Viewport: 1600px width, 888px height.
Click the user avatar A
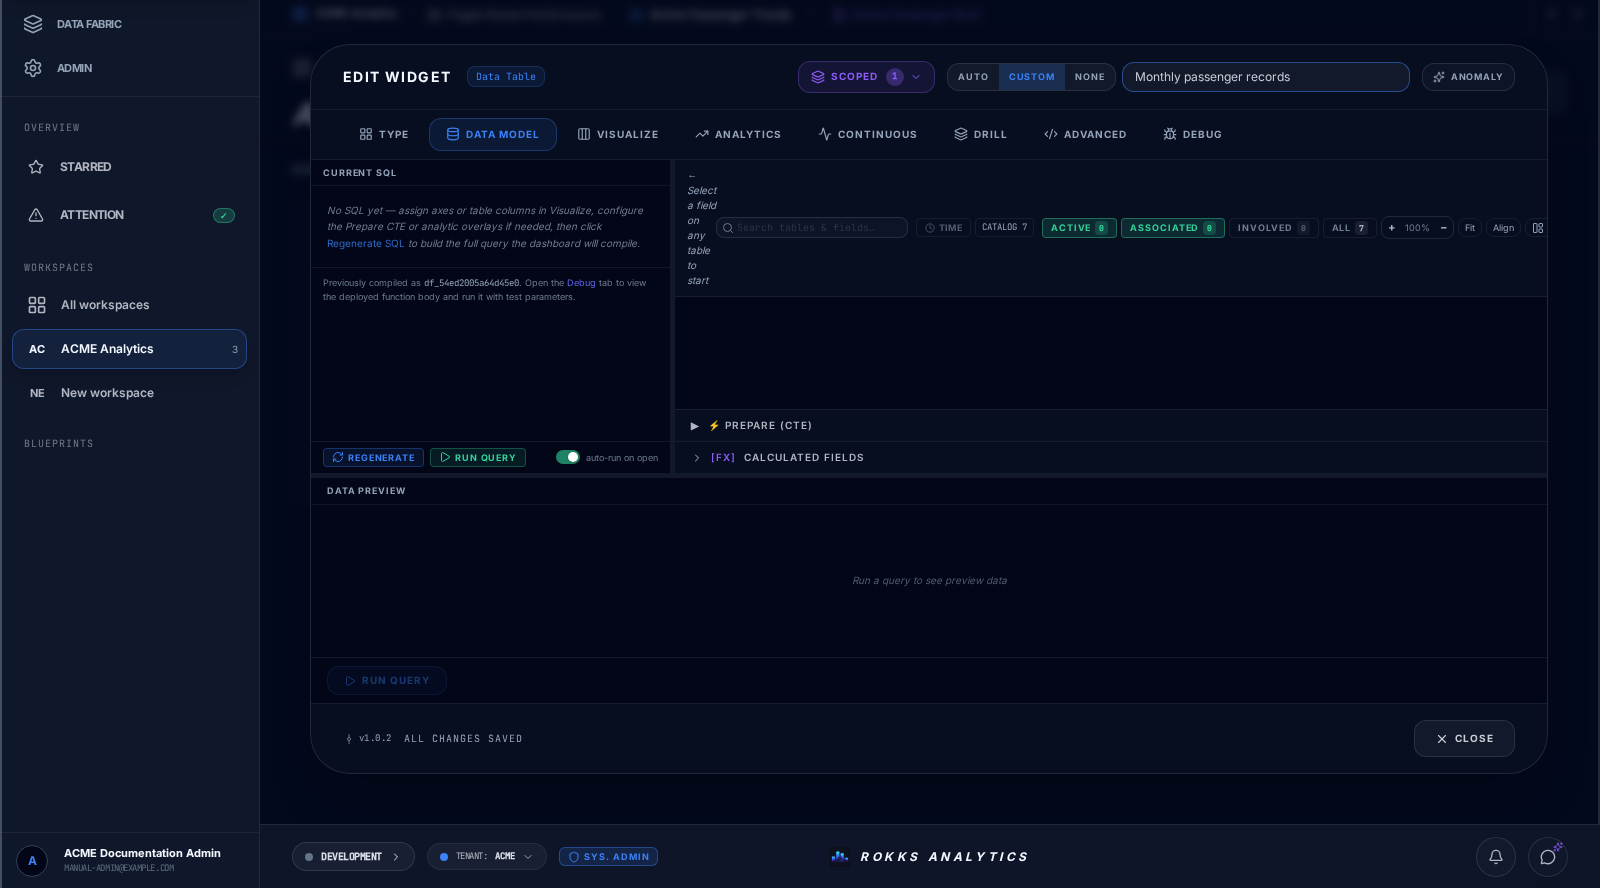click(32, 860)
